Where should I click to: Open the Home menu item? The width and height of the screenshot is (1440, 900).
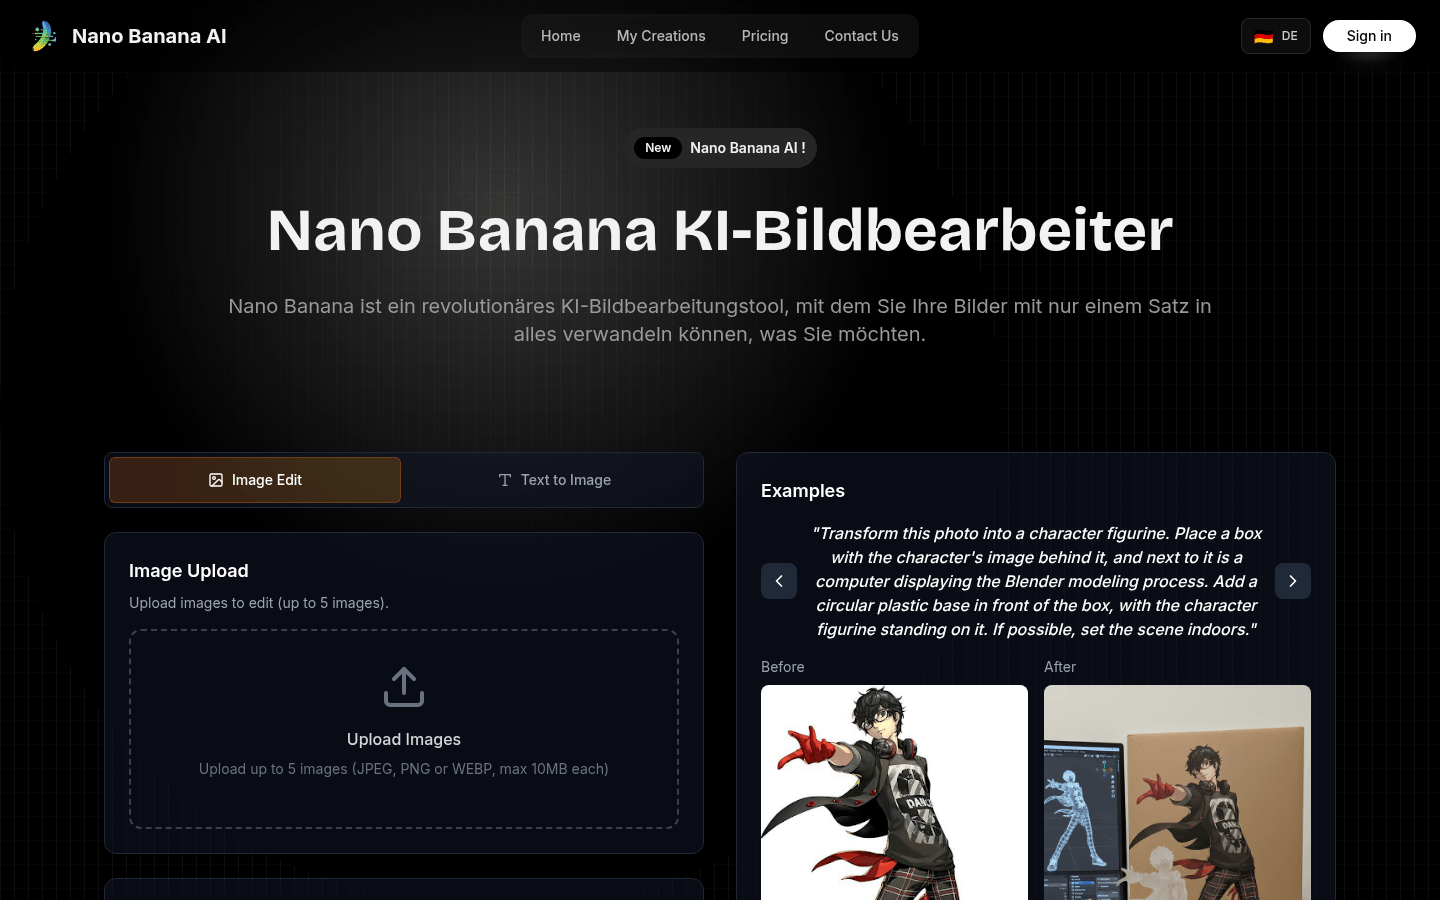(561, 36)
